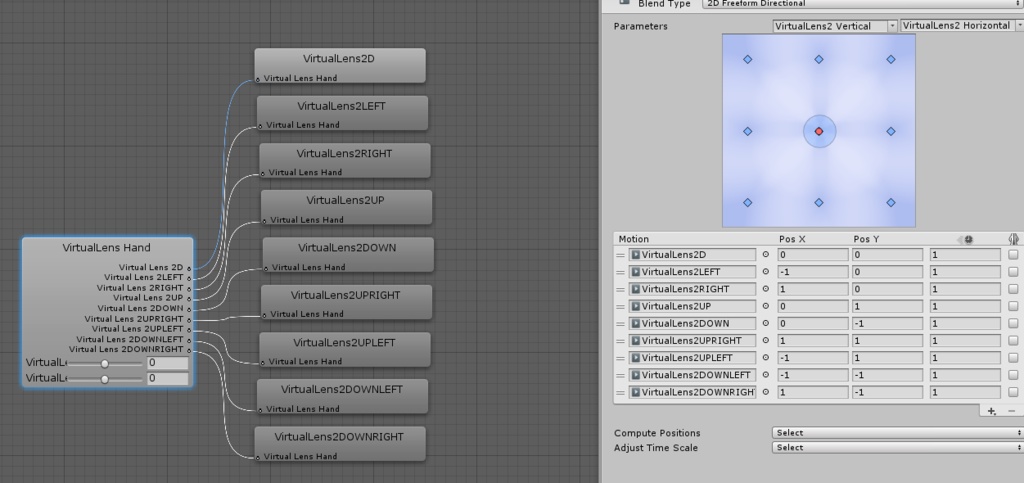Edit the speed value field of VirtualLens2RIGHT
This screenshot has height=483, width=1024.
[x=965, y=289]
